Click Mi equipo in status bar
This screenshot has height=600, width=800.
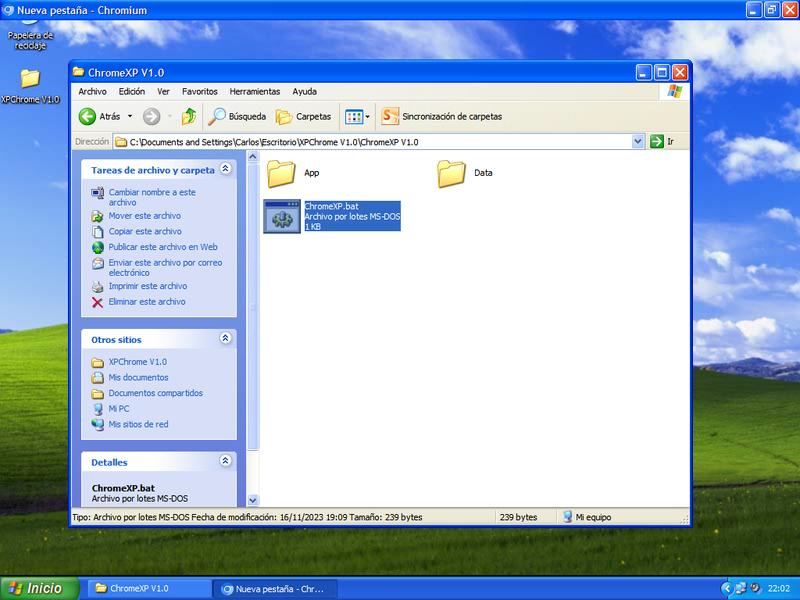[x=587, y=517]
